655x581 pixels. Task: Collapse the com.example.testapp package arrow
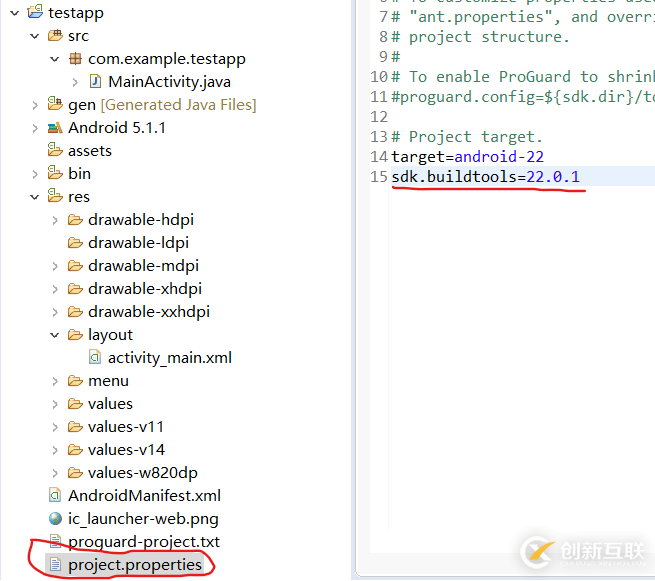click(x=55, y=59)
